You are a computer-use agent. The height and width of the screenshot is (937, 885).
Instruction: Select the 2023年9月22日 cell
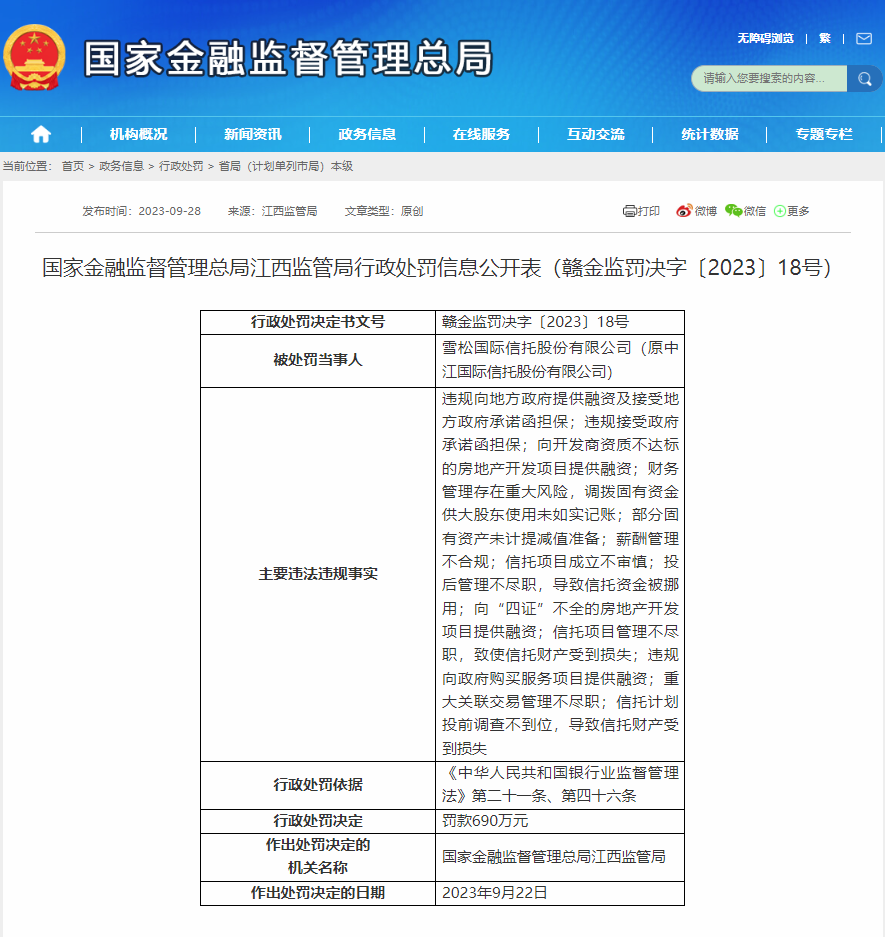(x=560, y=893)
